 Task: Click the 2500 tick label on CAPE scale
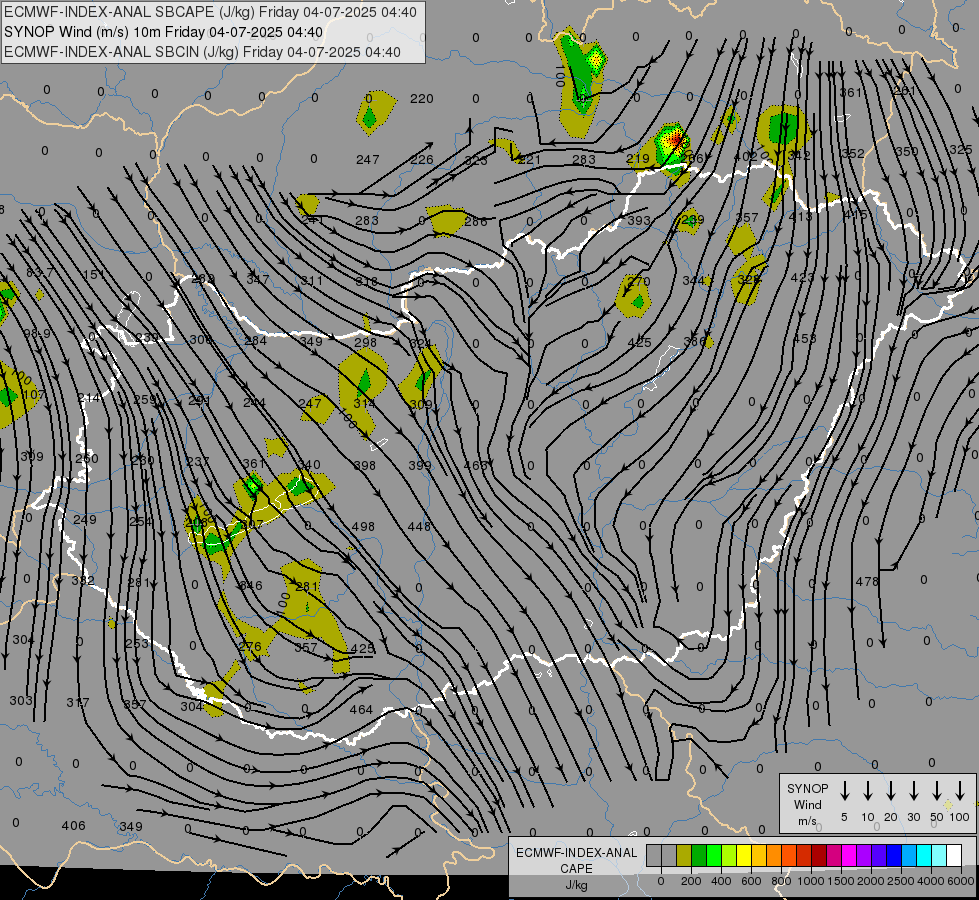click(x=900, y=881)
